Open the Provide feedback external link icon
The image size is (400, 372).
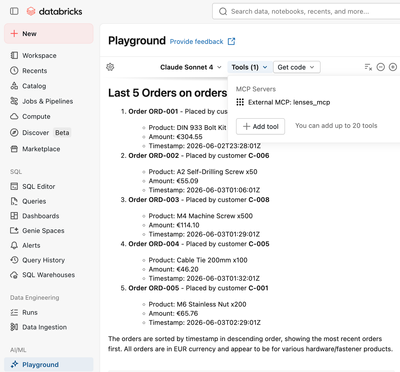coord(231,41)
